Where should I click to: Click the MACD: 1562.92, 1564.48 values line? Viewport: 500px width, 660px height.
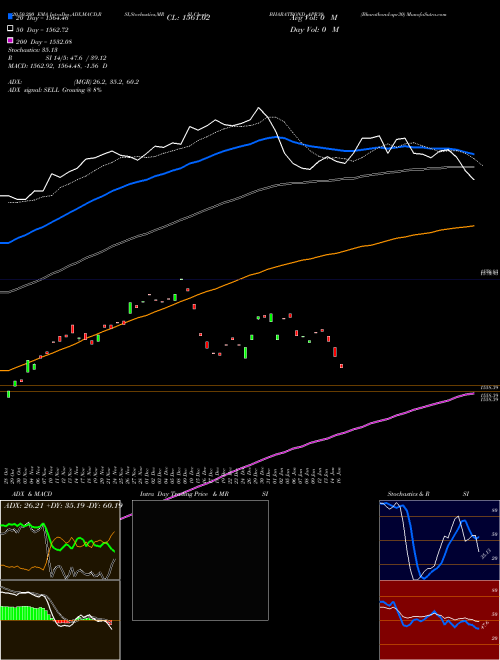coord(58,66)
